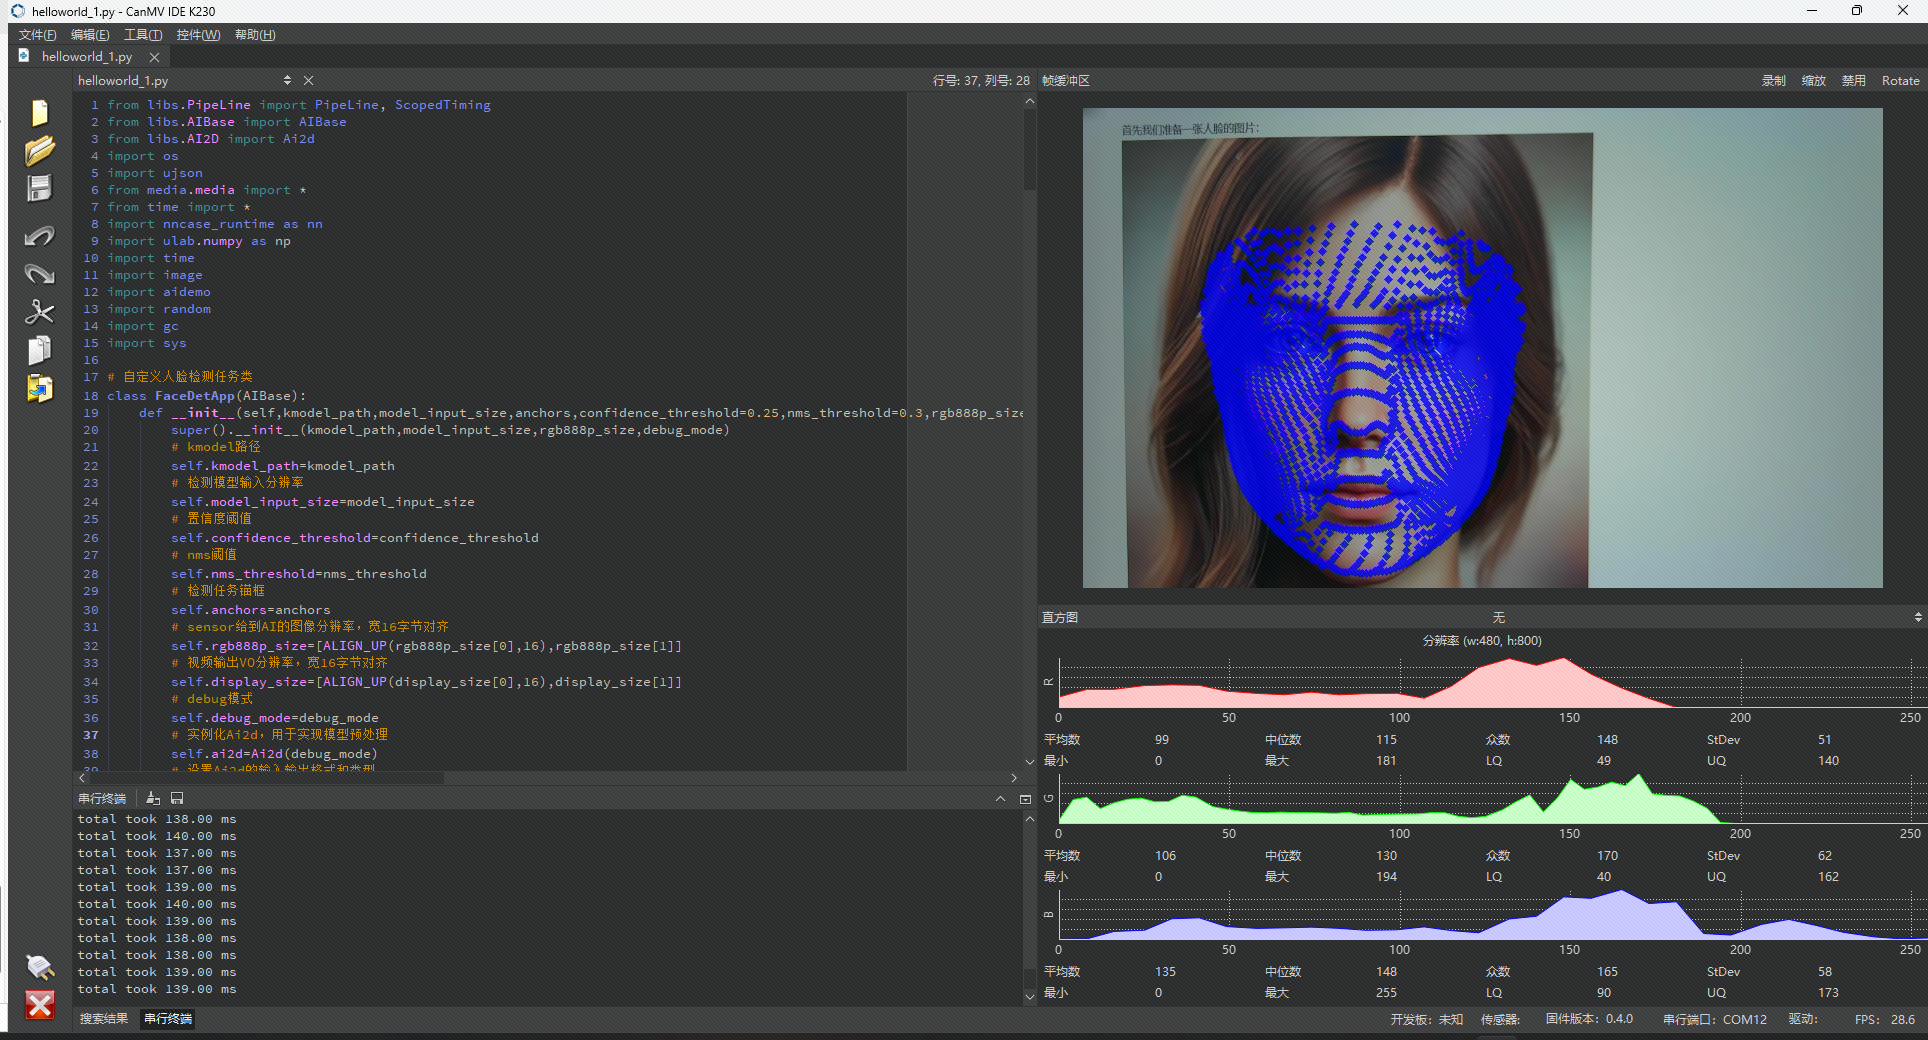Click red channel 平均数 value 99
The height and width of the screenshot is (1040, 1928).
(x=1161, y=740)
